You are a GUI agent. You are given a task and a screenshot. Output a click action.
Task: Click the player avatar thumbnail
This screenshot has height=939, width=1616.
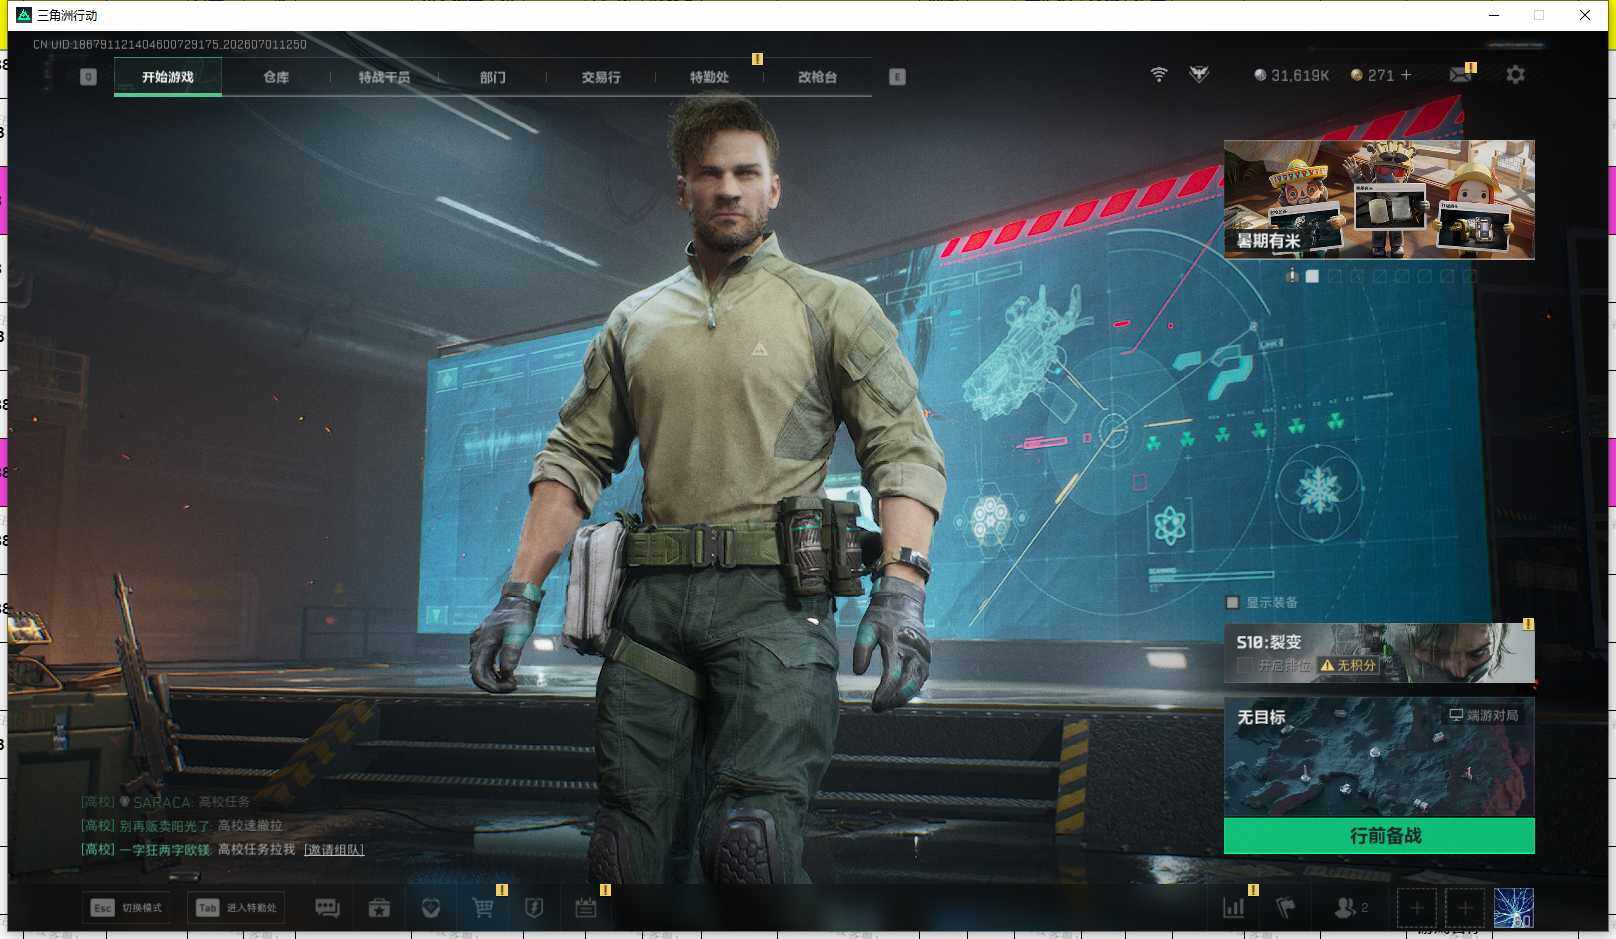[x=1514, y=908]
